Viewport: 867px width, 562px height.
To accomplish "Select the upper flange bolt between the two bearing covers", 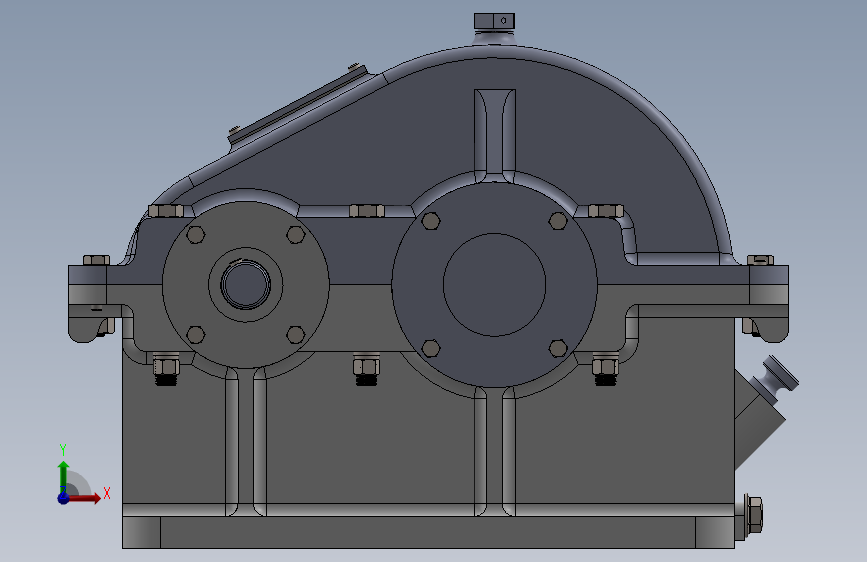I will point(367,211).
